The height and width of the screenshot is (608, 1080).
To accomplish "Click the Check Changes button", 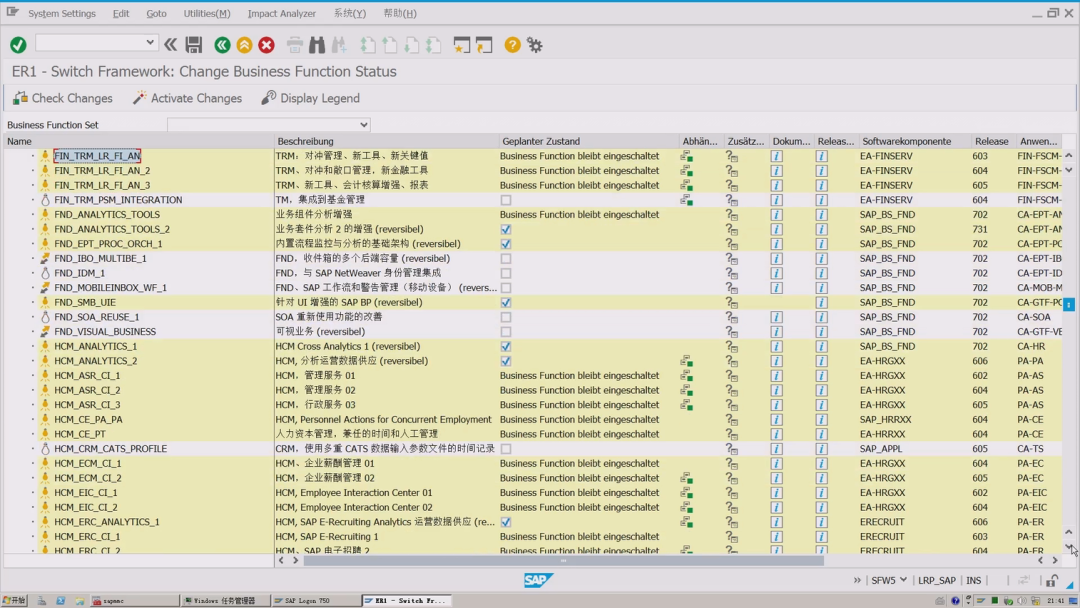I will 63,98.
